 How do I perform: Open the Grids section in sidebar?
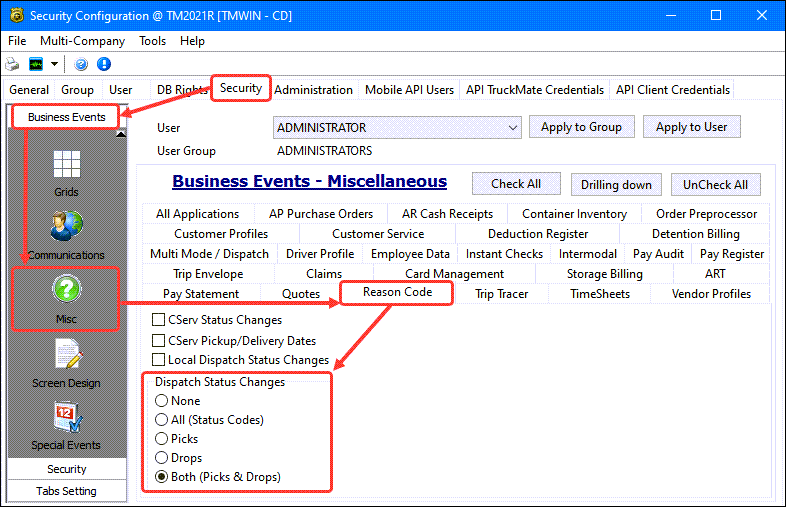66,171
